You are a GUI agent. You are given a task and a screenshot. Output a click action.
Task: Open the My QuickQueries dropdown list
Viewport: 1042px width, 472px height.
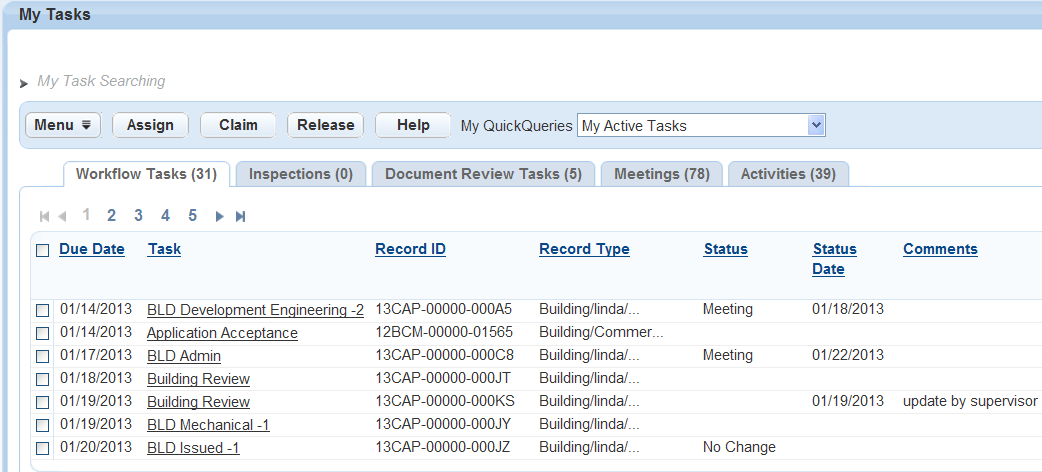(x=816, y=125)
